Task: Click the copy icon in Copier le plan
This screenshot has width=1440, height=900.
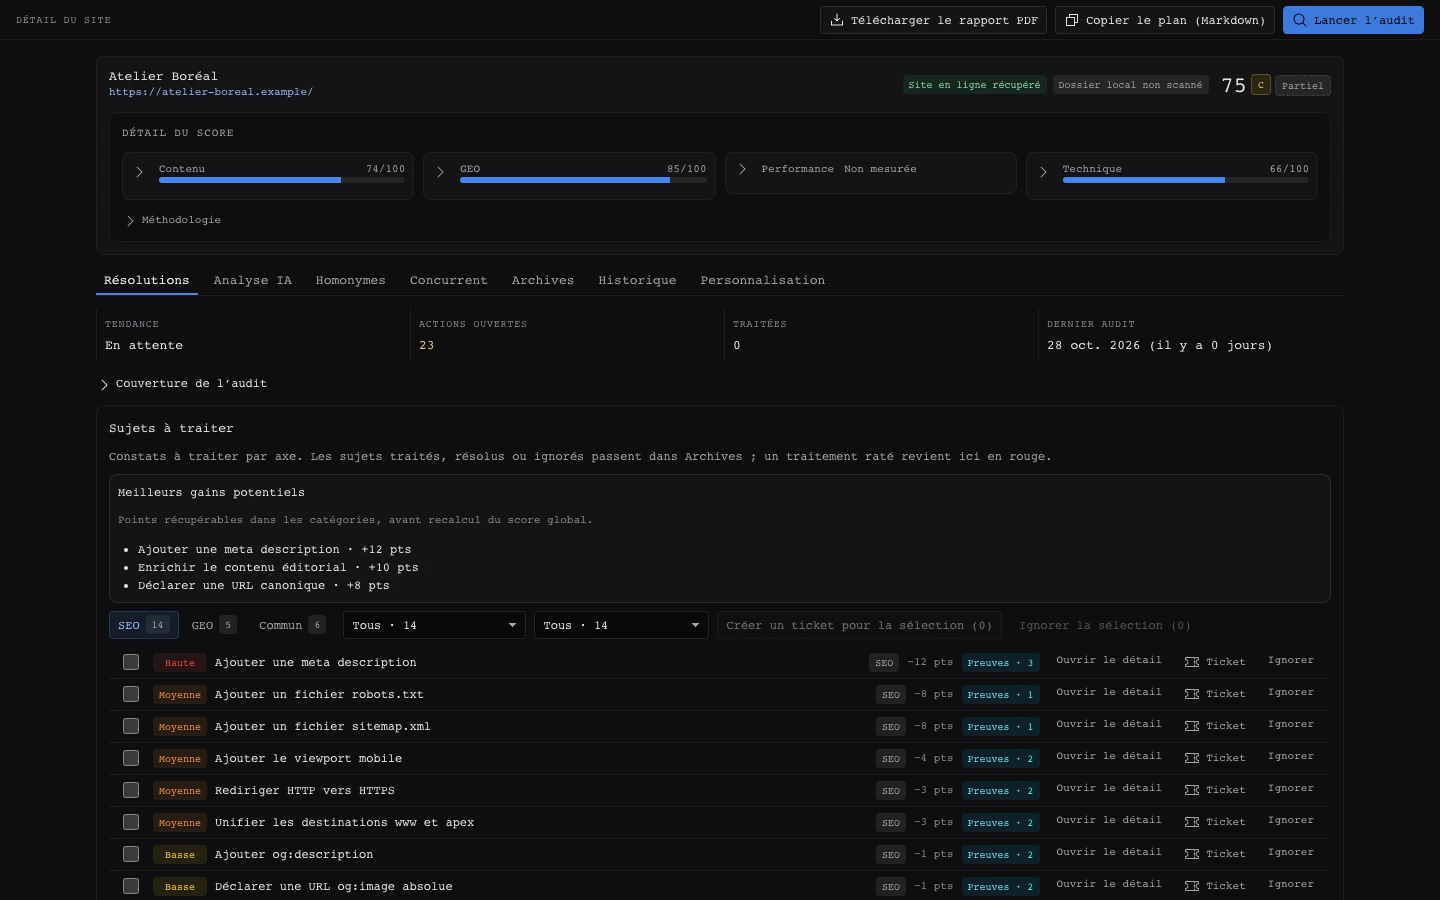Action: 1072,20
